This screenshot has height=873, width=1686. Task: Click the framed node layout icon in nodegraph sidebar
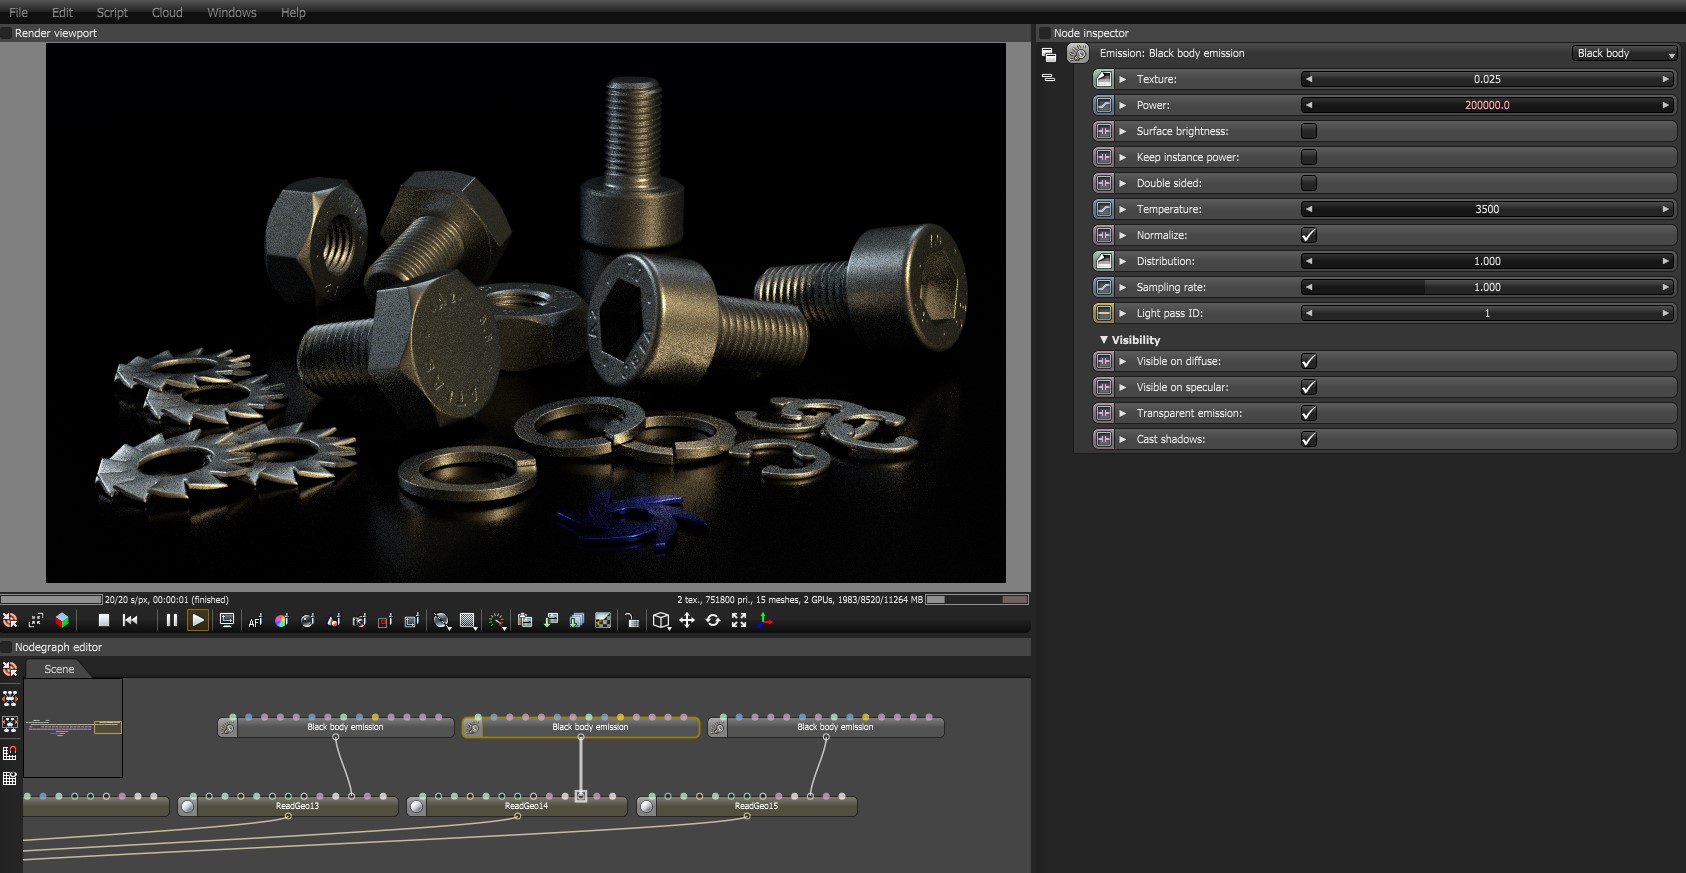click(10, 724)
